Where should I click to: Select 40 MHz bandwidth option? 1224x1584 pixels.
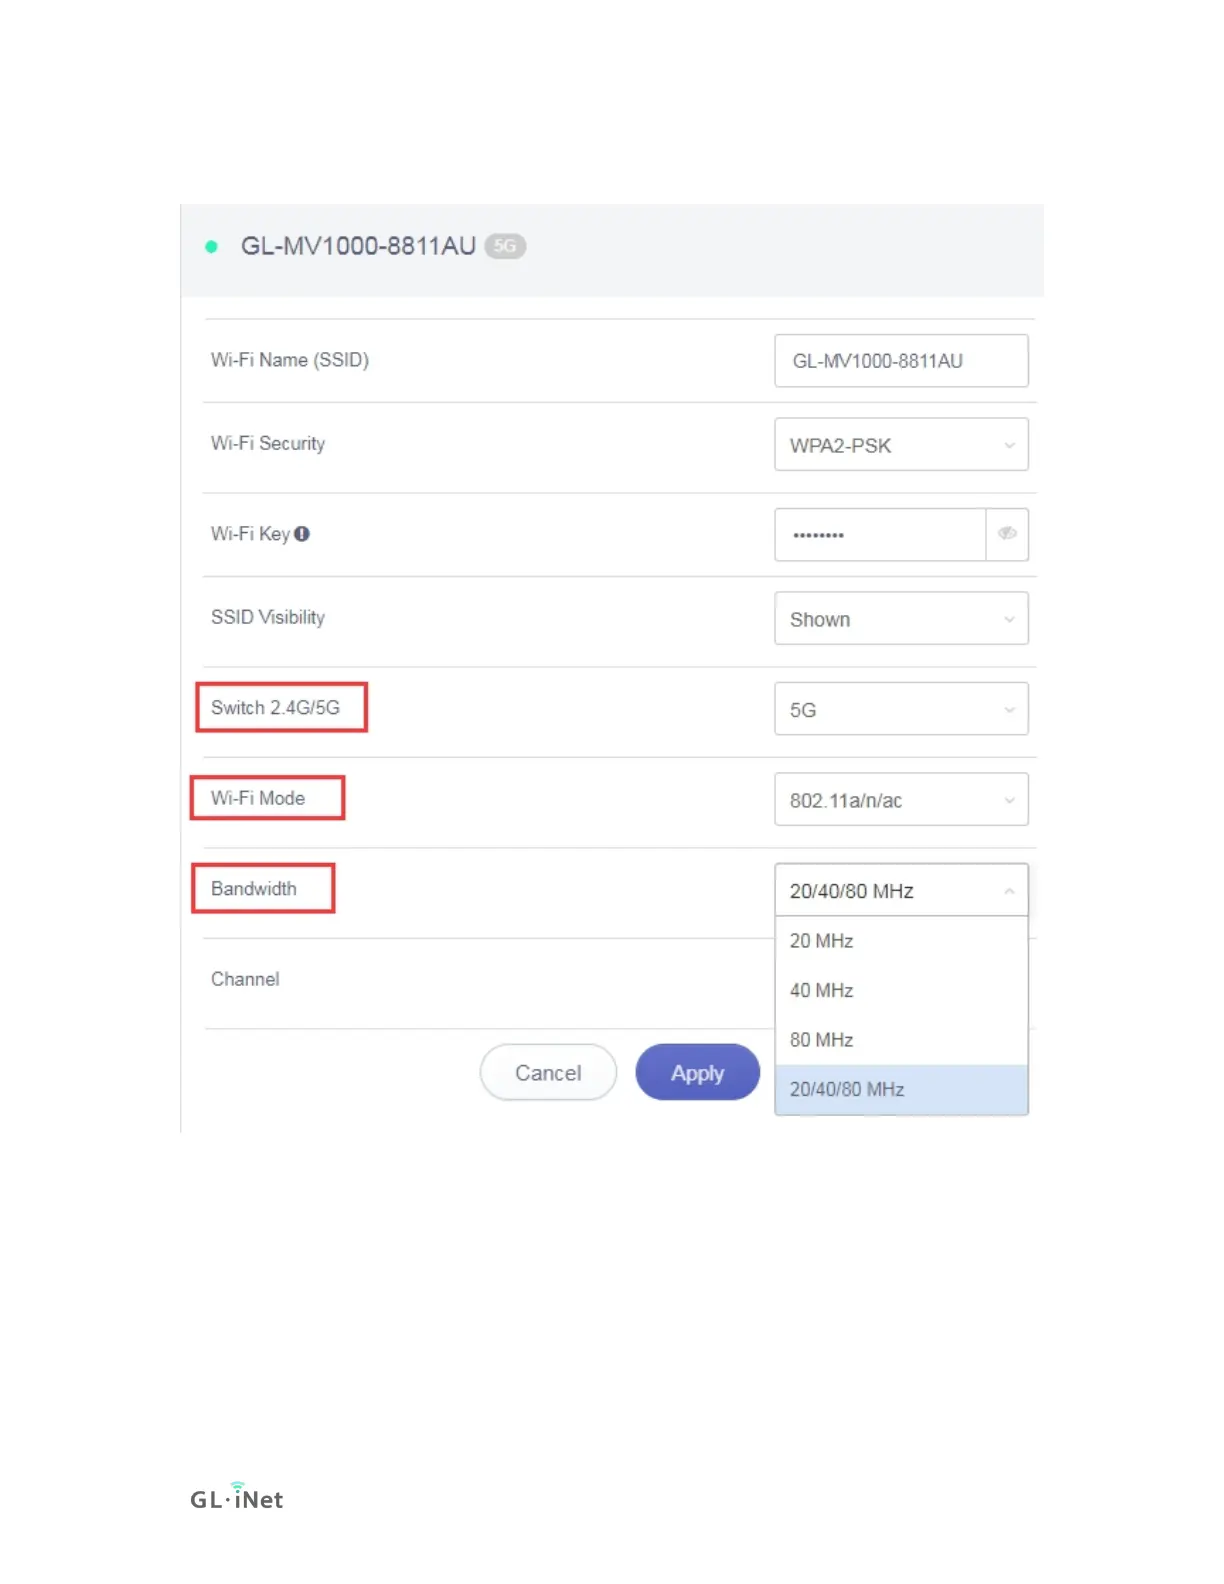point(901,990)
